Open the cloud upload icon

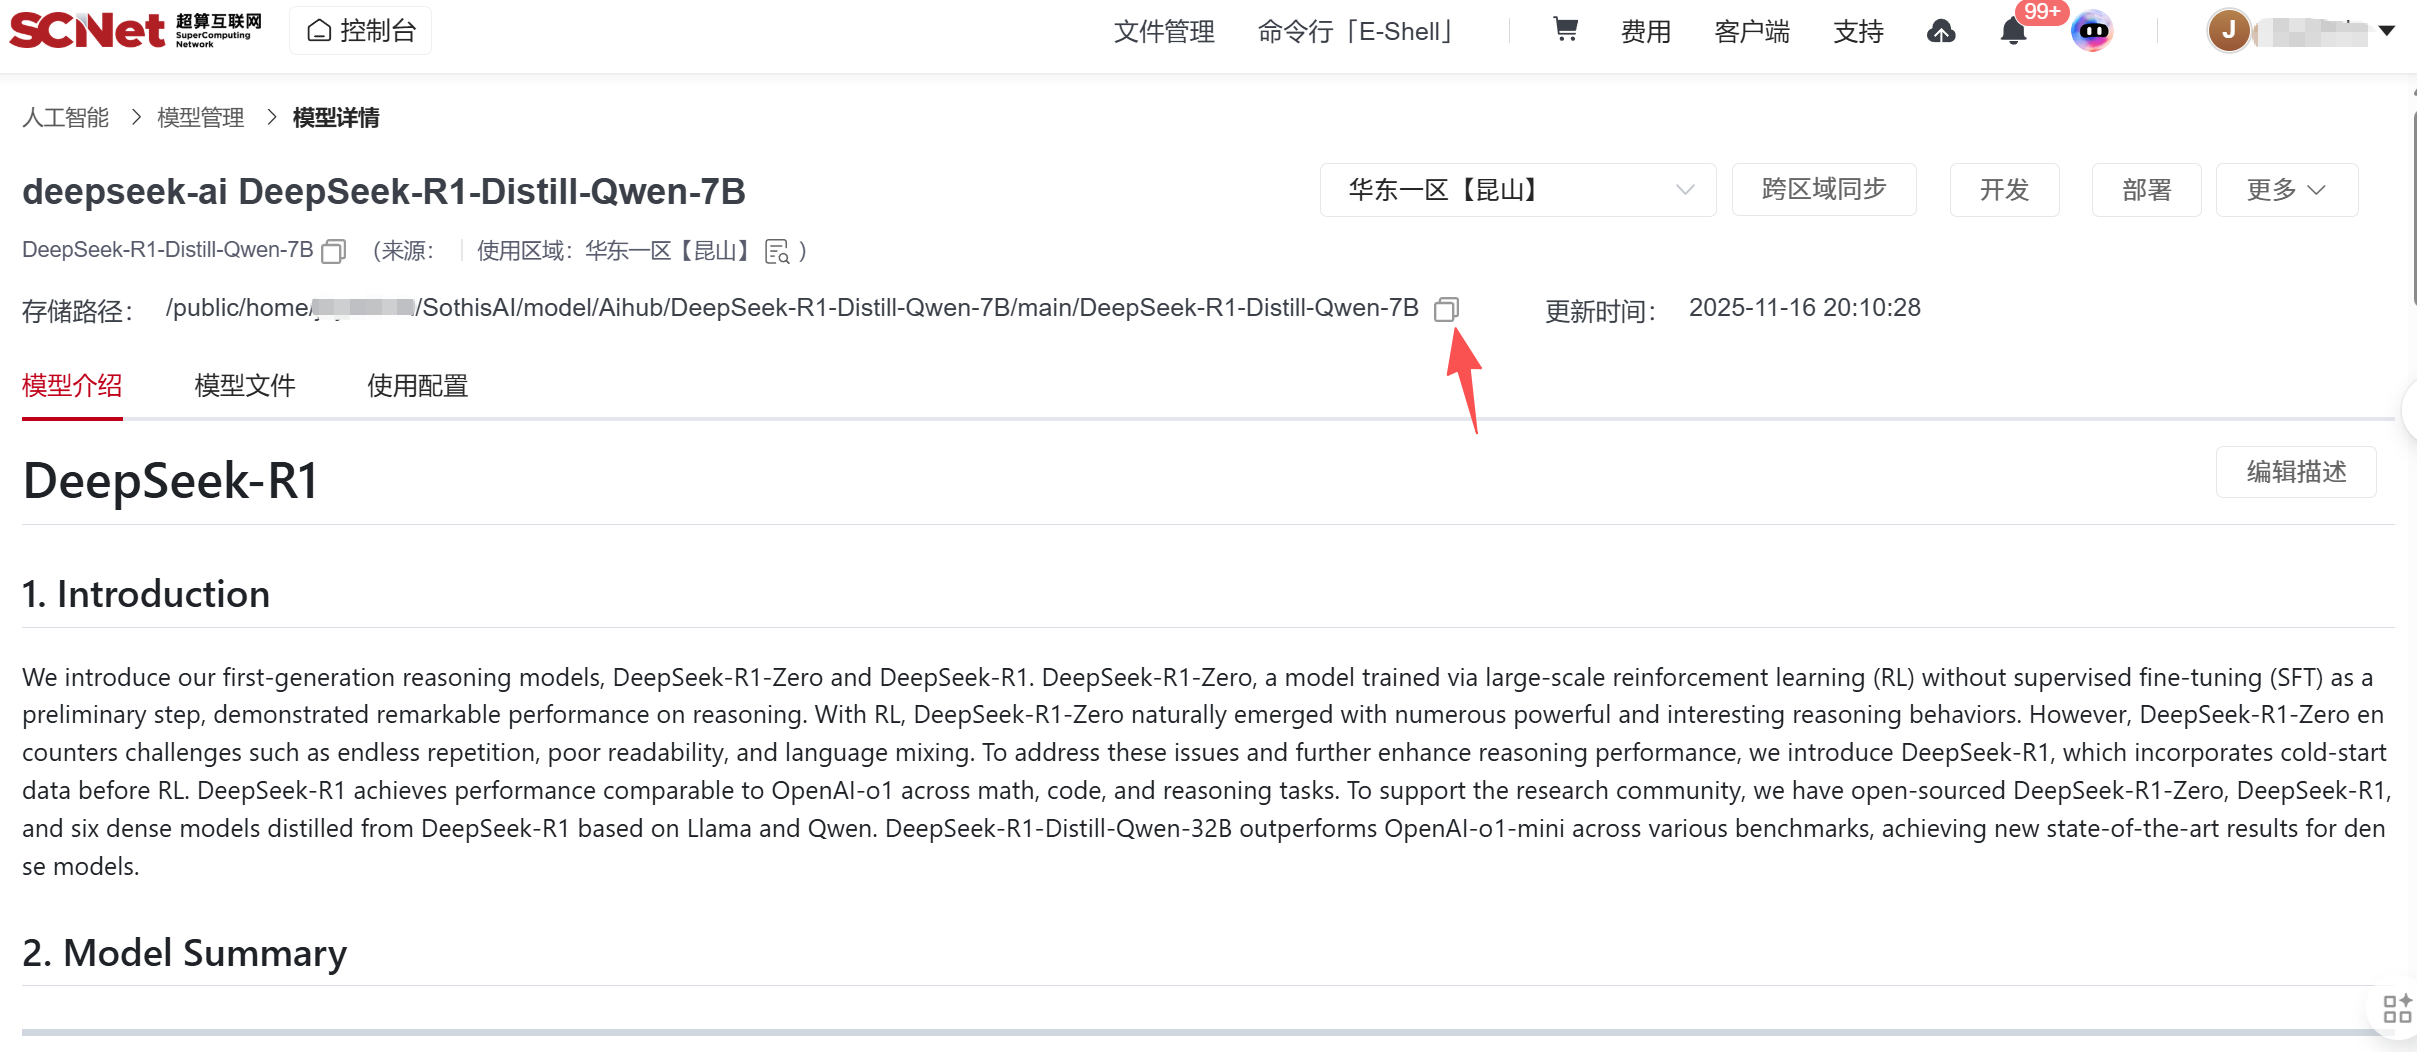[1941, 32]
